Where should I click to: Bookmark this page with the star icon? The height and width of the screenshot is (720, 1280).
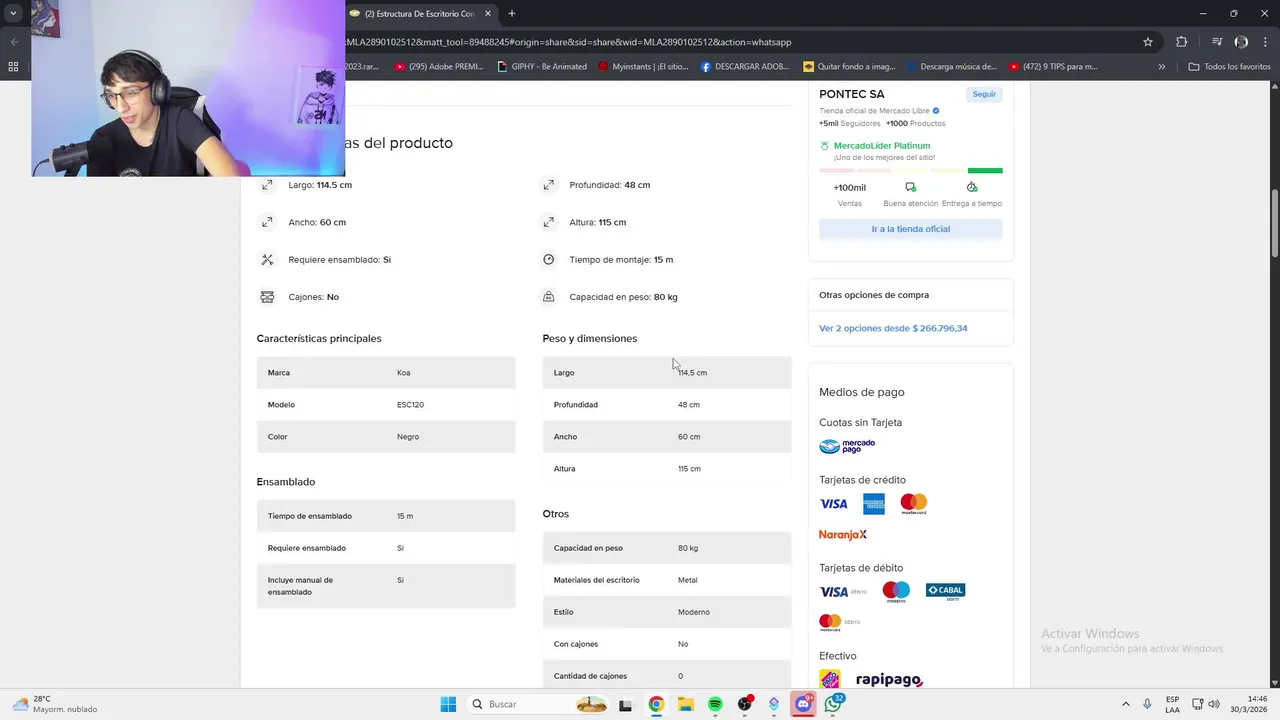tap(1148, 42)
